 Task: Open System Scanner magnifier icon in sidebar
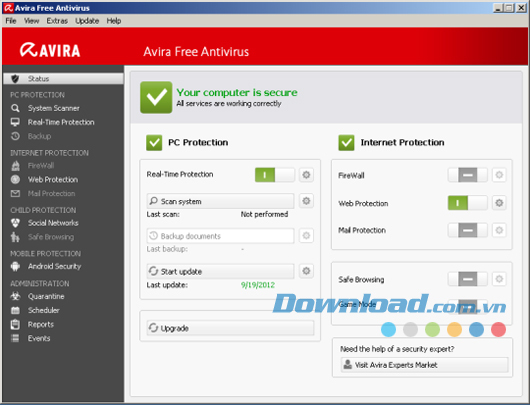point(15,108)
